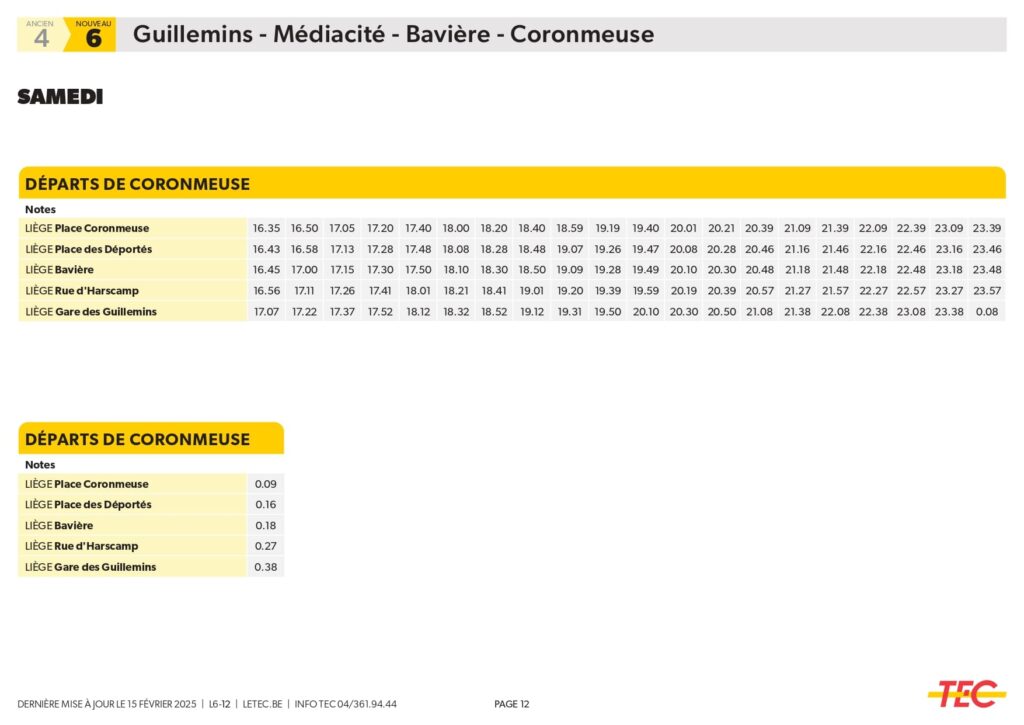Open the LETEC.BE link in the footer
This screenshot has height=725, width=1024.
click(x=263, y=704)
